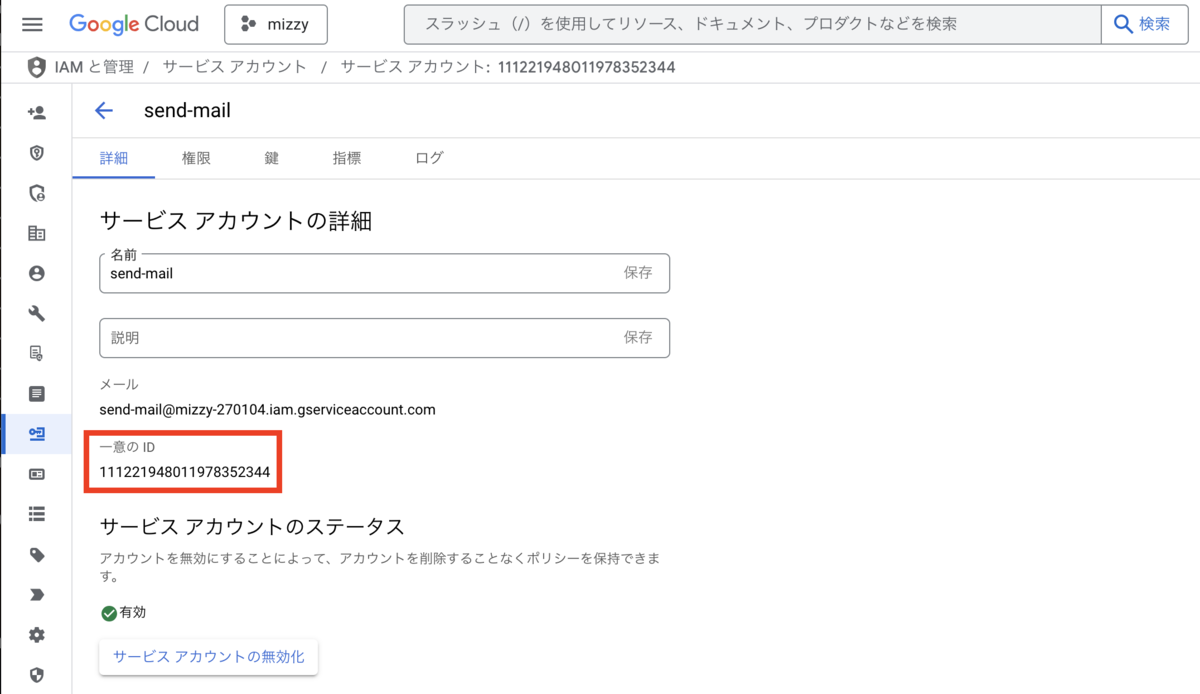
Task: Switch to the 権限 (permissions) tab
Action: click(196, 157)
